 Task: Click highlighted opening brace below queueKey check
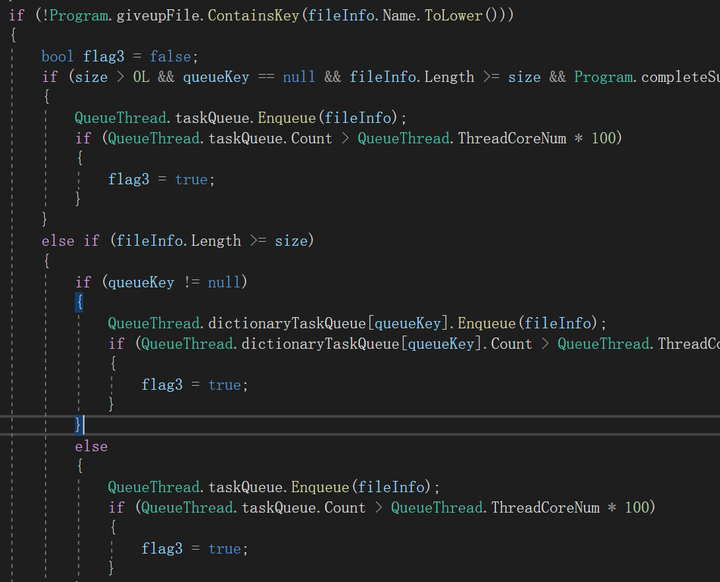(x=79, y=302)
